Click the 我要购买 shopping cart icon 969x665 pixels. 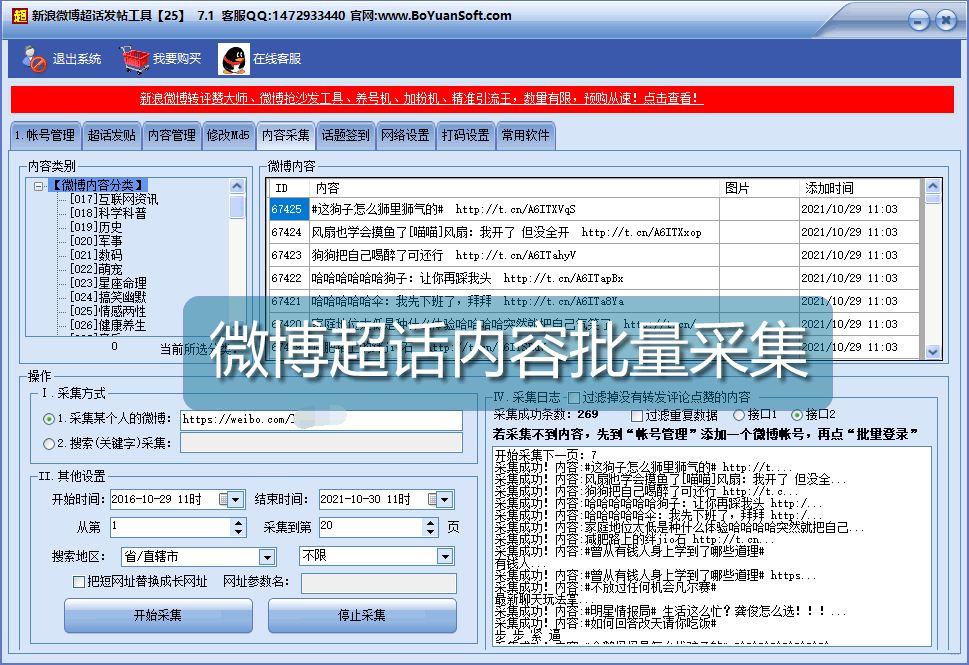[135, 59]
